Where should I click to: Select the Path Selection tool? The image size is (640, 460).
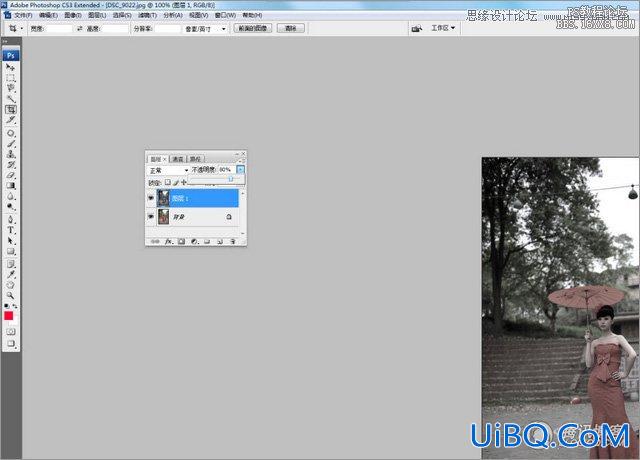[x=10, y=241]
